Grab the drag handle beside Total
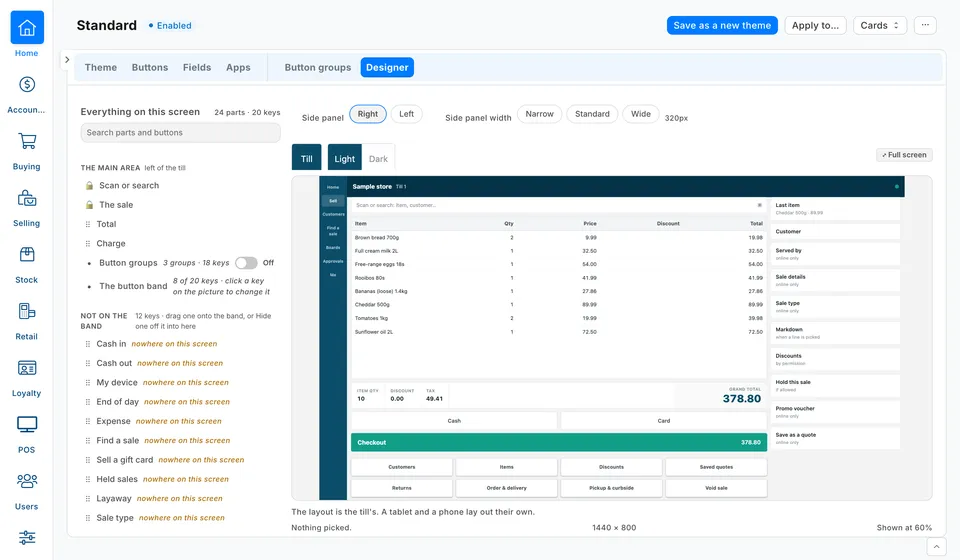Screen dimensions: 960x560 [x=88, y=225]
